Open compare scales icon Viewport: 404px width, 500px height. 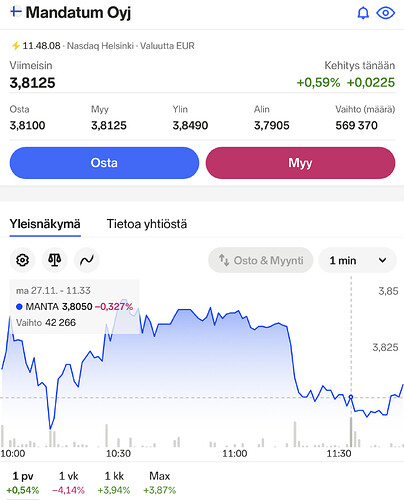tap(55, 260)
